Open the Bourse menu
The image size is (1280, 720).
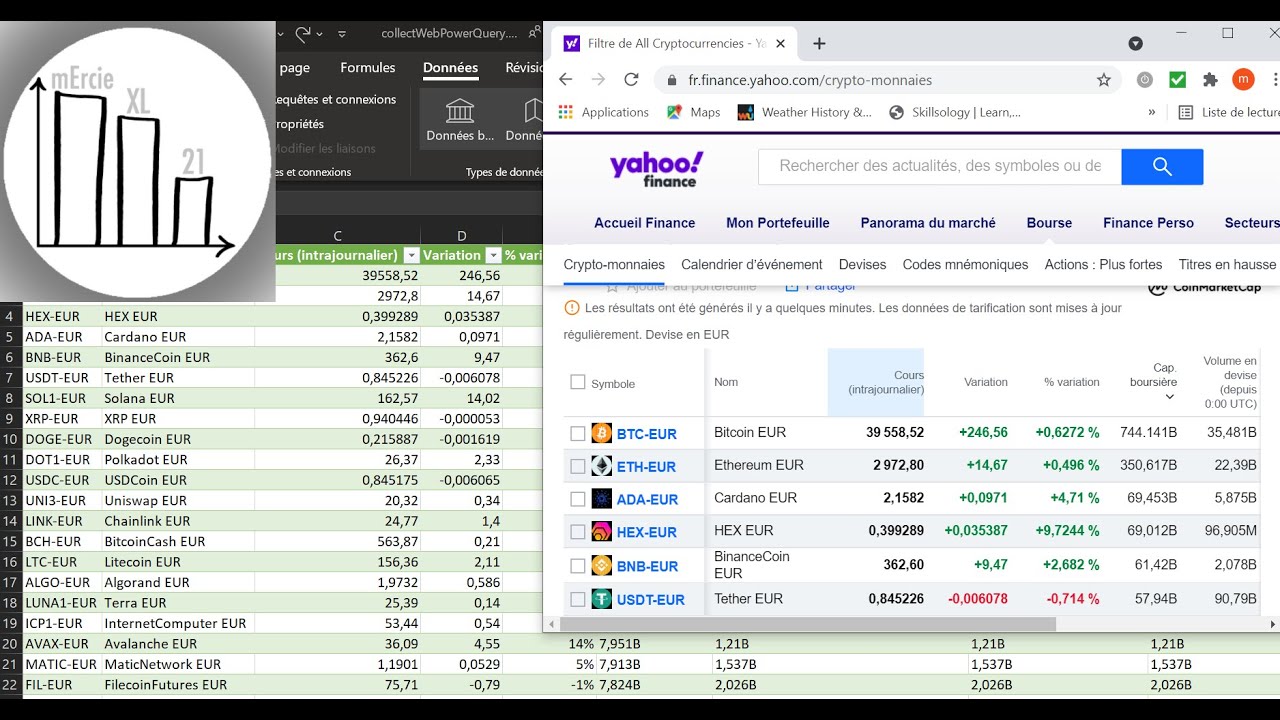click(x=1049, y=223)
